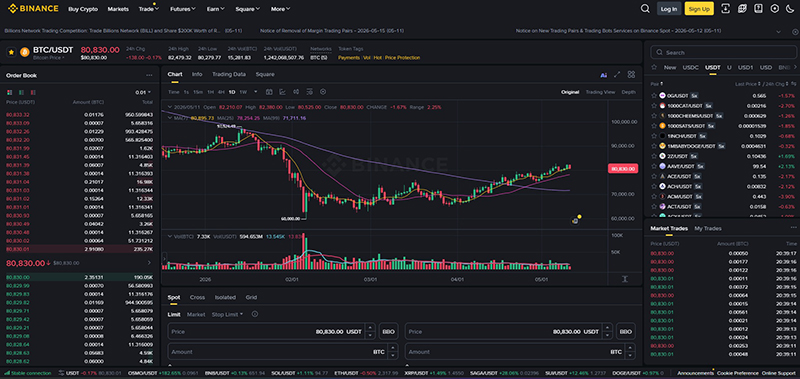
Task: Open the search magnifier in top navigation
Action: click(x=645, y=9)
